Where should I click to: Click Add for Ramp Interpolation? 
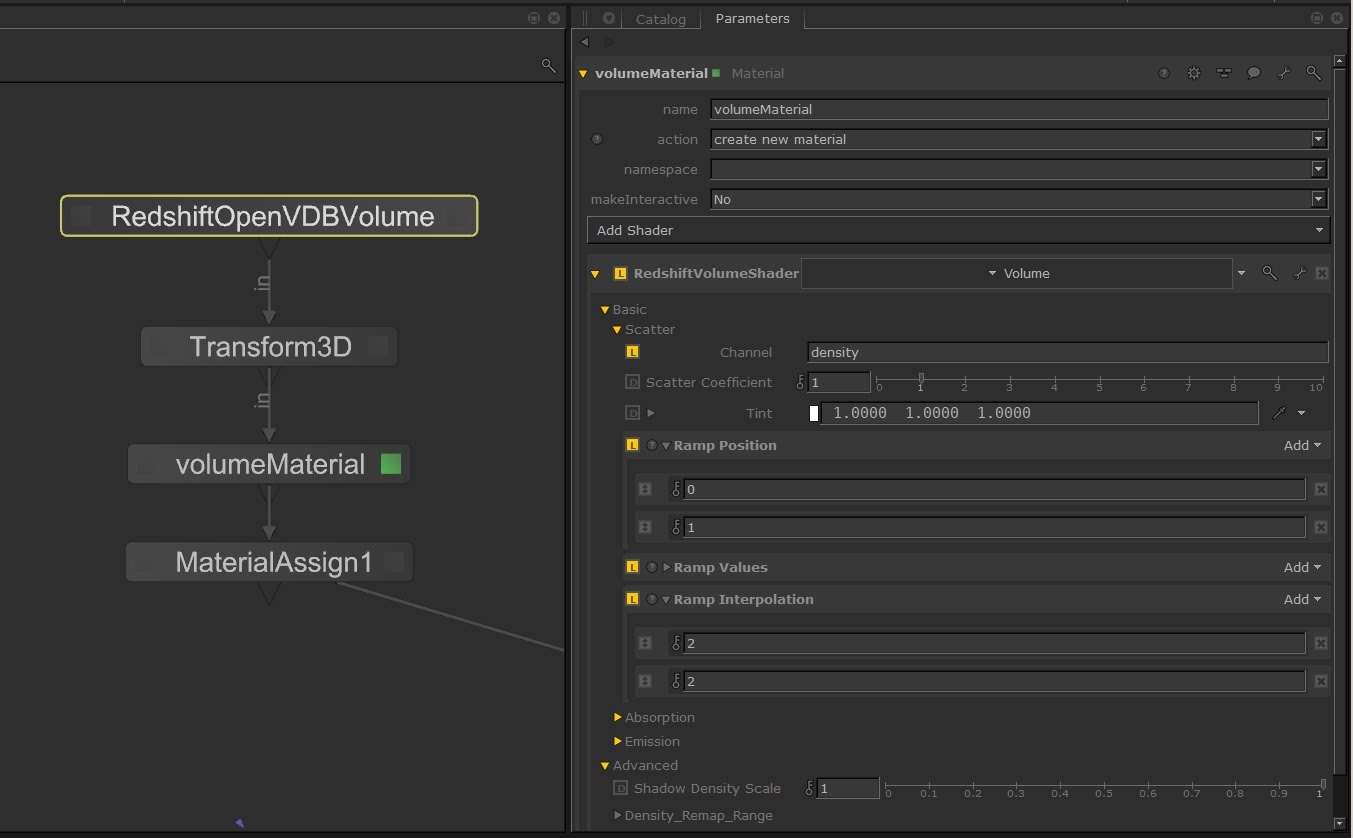tap(1302, 599)
